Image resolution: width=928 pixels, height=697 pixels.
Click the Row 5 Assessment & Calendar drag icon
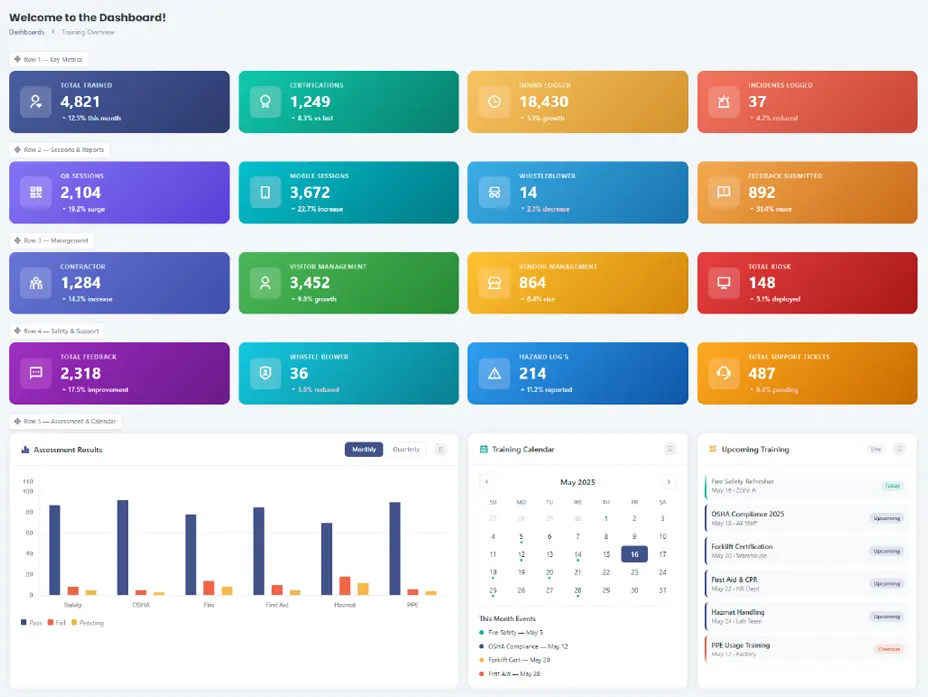tap(17, 421)
